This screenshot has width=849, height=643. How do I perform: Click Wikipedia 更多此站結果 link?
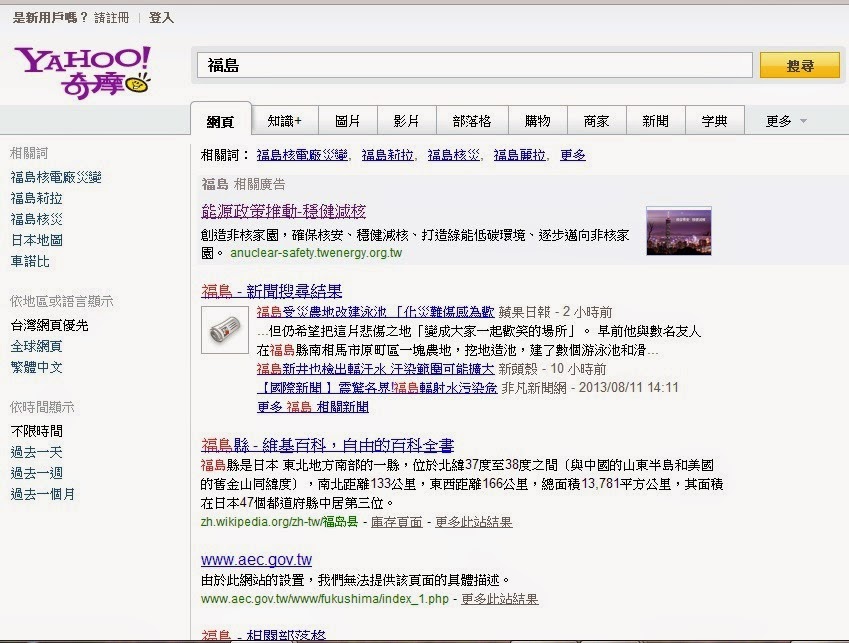pos(474,522)
